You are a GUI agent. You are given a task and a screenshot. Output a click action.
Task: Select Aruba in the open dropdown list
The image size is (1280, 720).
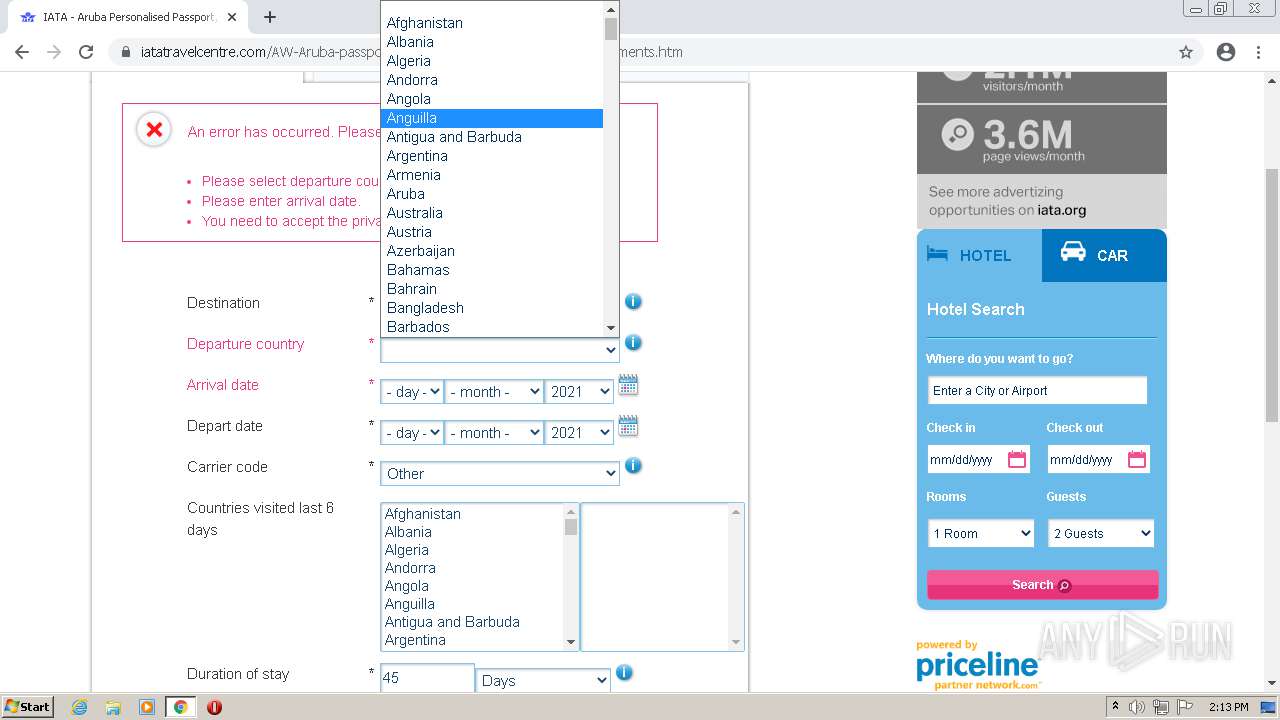click(492, 194)
